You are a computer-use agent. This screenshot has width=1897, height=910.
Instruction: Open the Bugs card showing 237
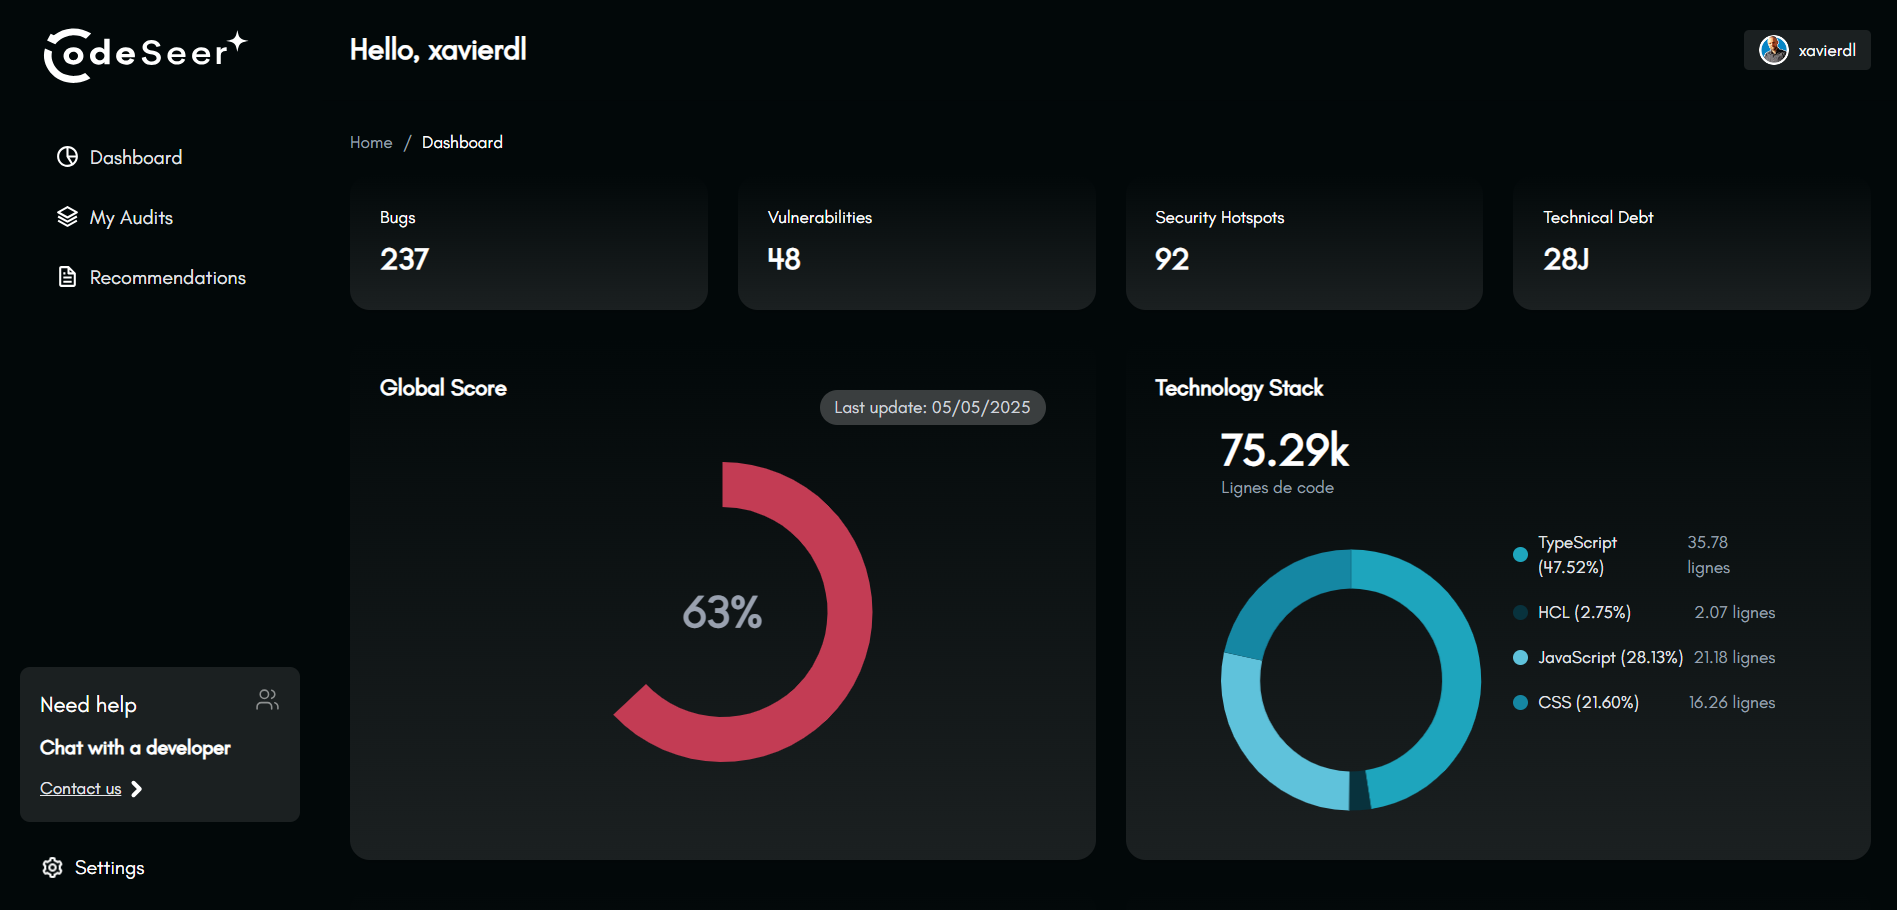click(x=528, y=245)
